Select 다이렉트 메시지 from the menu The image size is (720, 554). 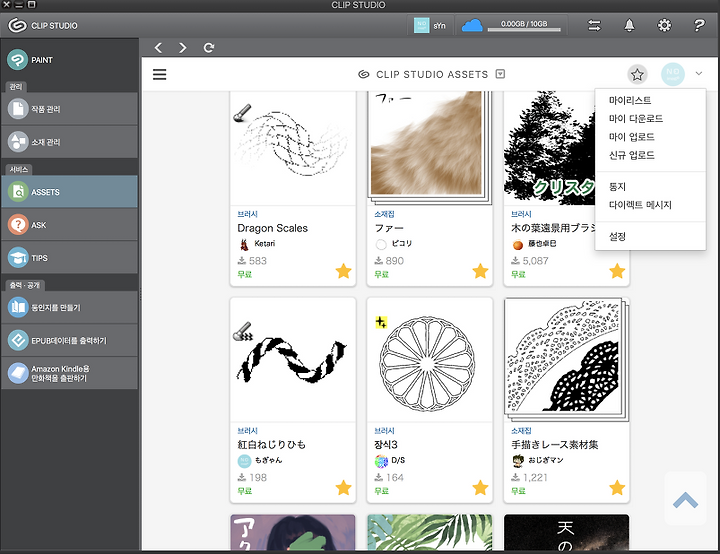(x=640, y=205)
